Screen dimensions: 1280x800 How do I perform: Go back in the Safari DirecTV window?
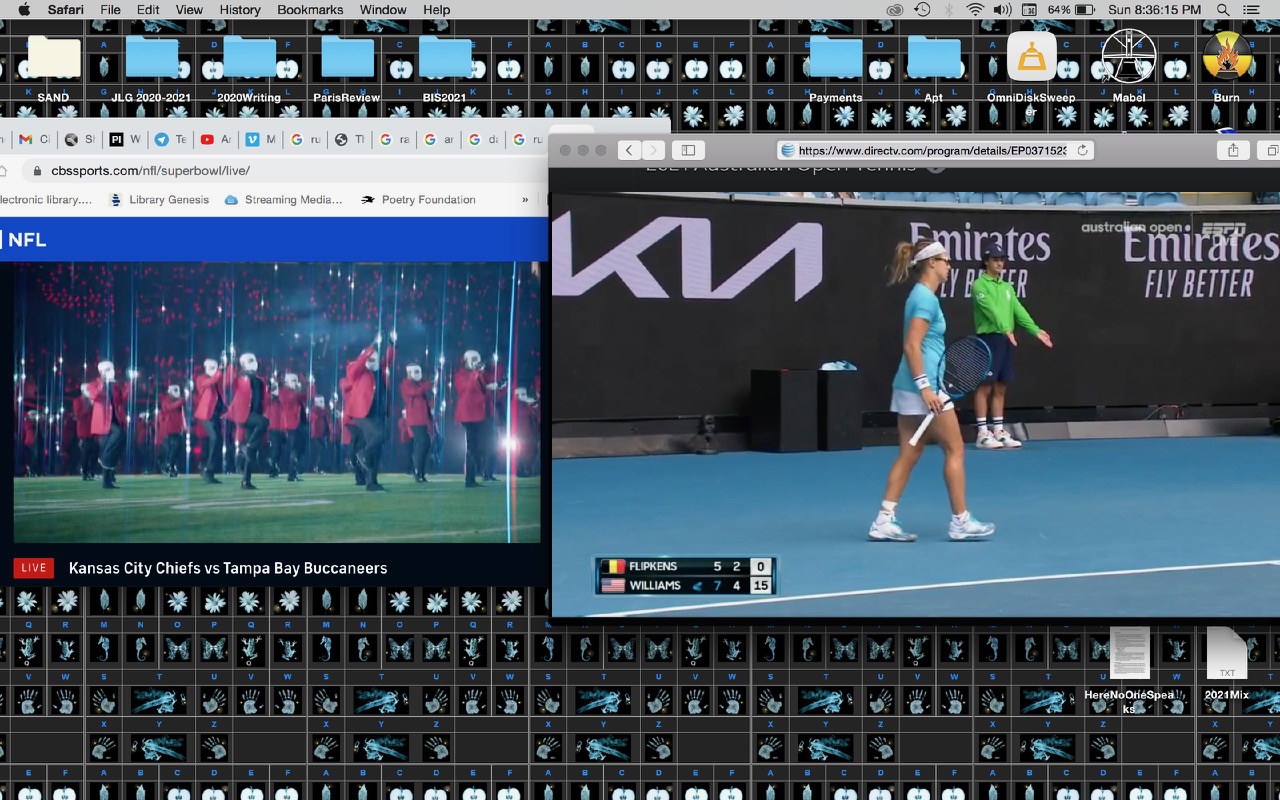(629, 150)
